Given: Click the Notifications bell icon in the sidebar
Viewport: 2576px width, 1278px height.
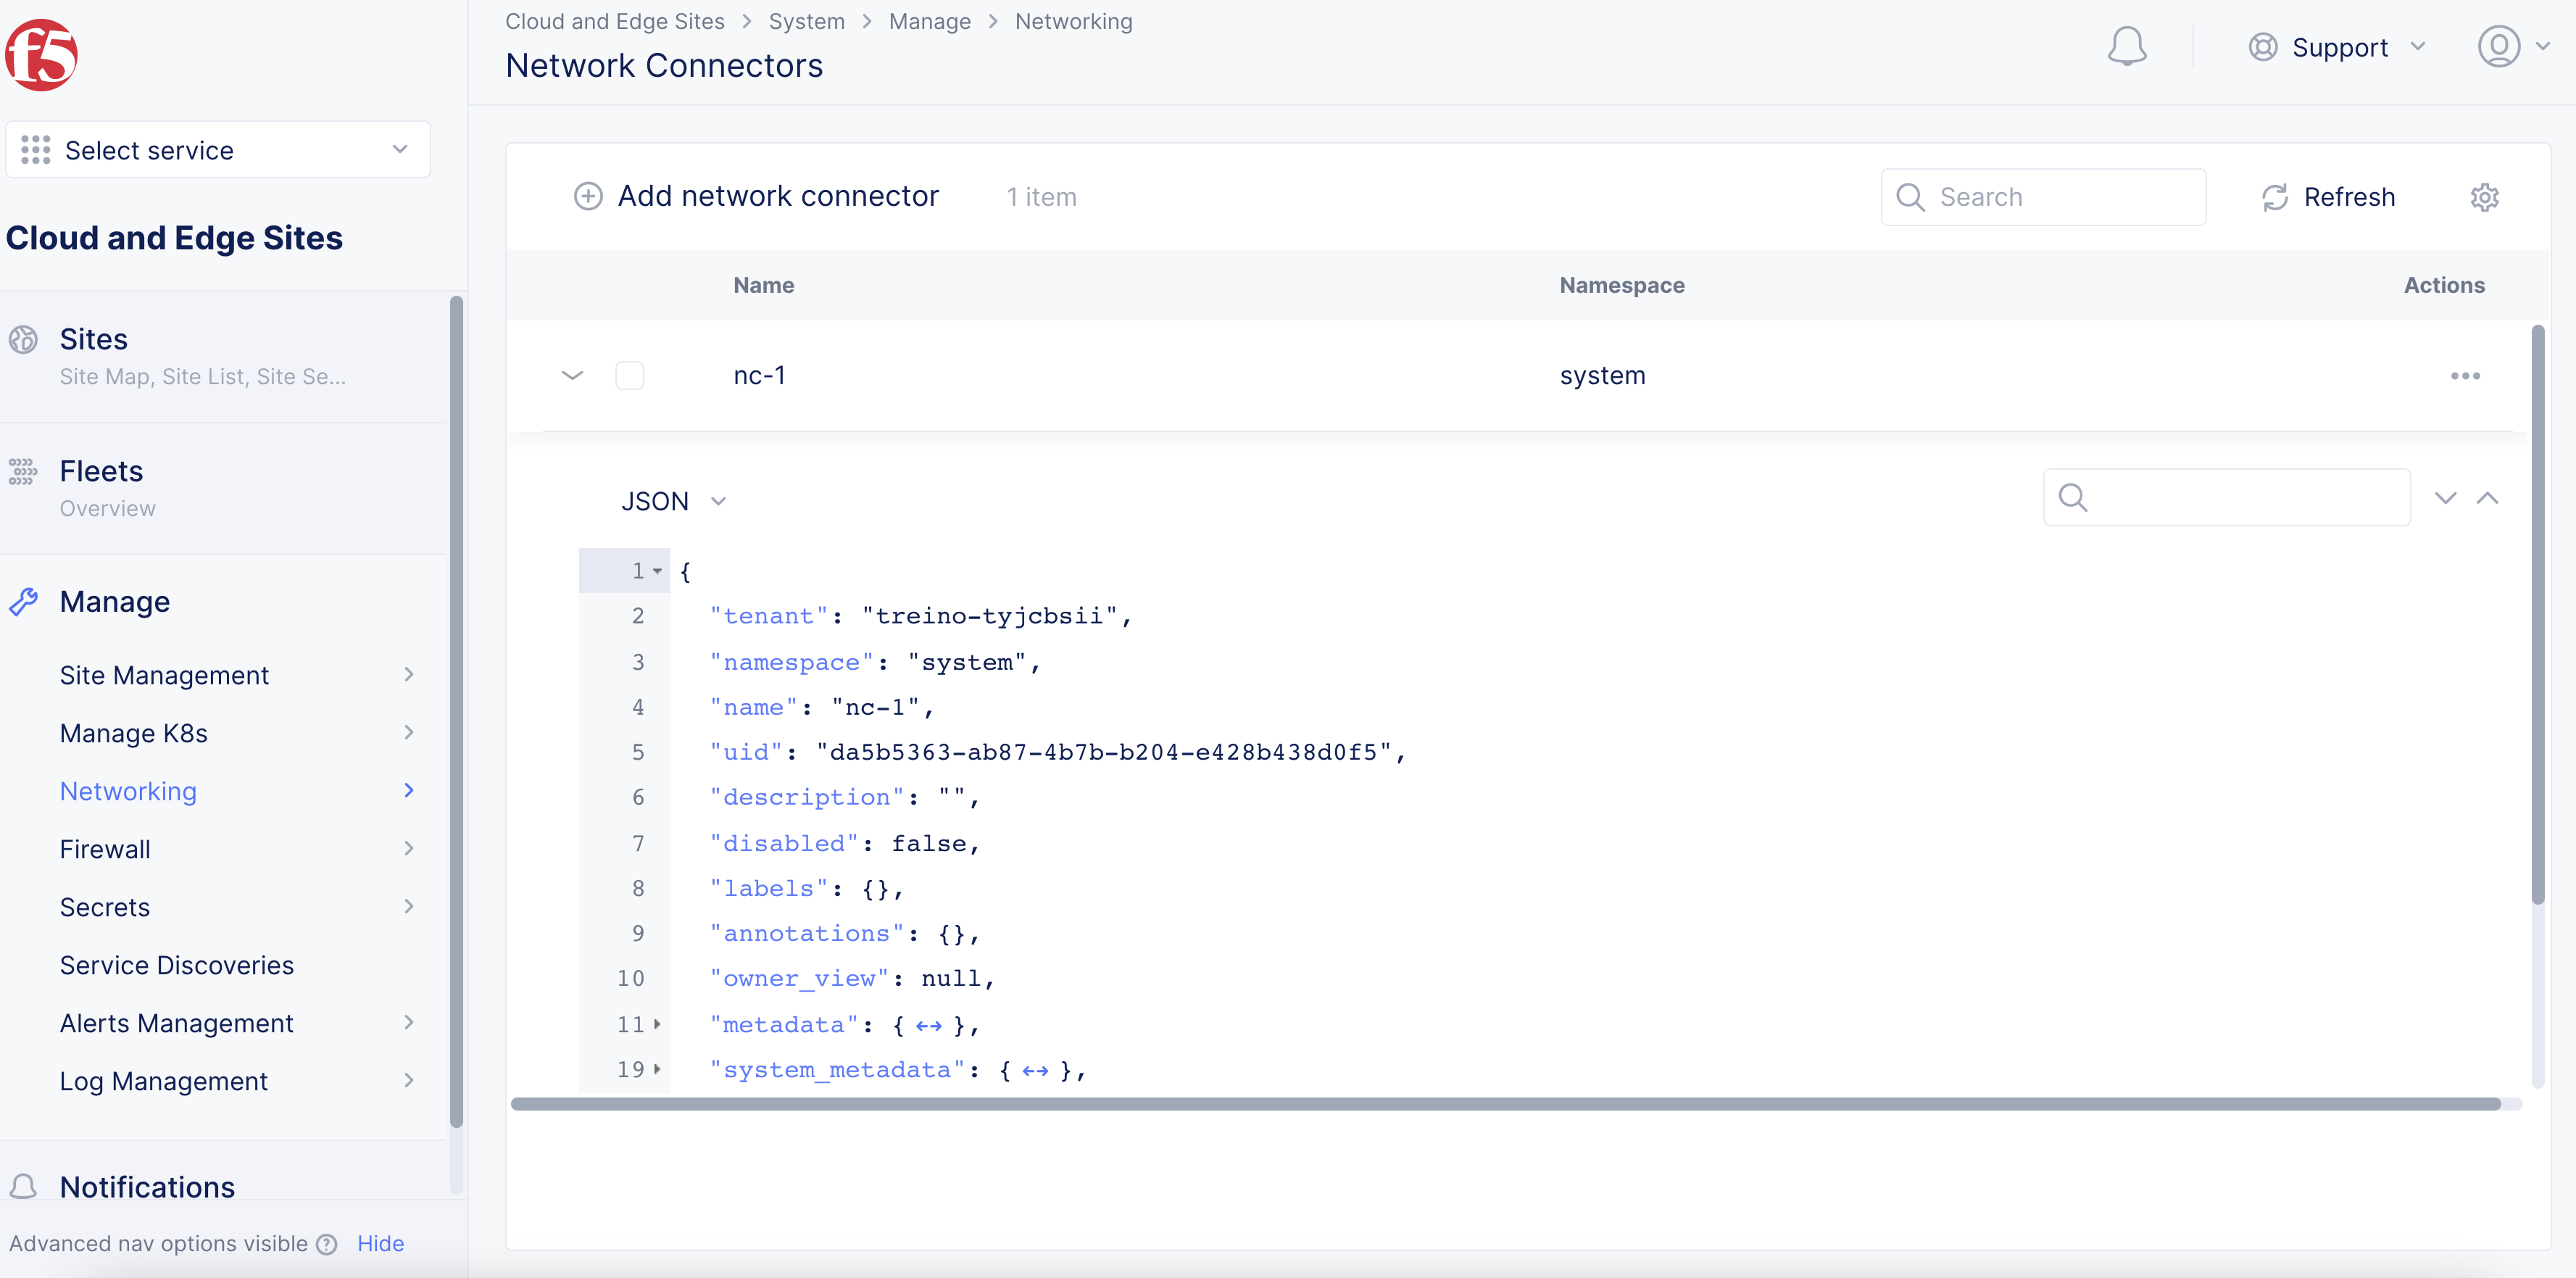Looking at the screenshot, I should coord(25,1186).
